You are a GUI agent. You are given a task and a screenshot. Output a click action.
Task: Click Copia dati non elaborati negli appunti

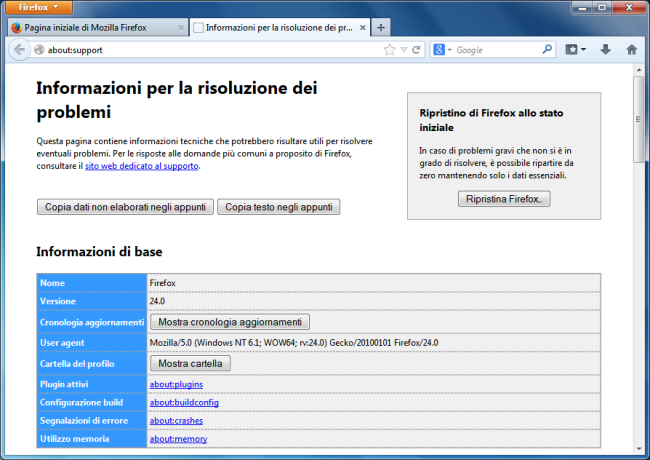[125, 207]
